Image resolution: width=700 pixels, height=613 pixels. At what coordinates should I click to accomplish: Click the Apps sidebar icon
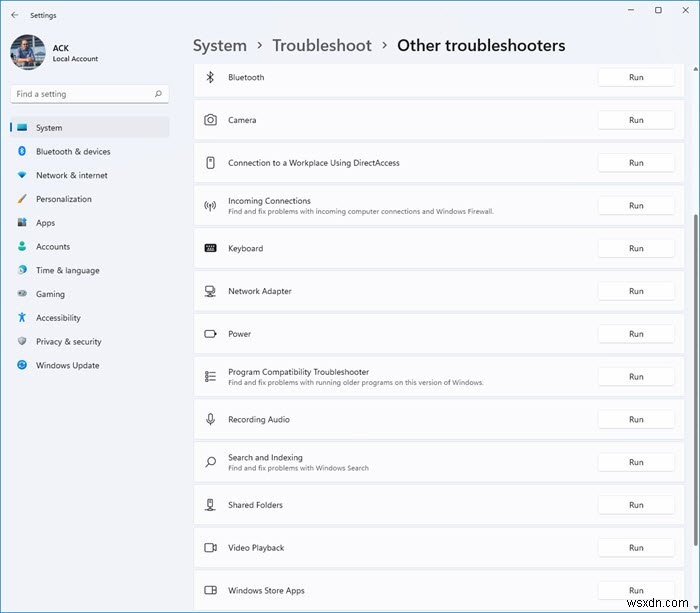(x=22, y=222)
